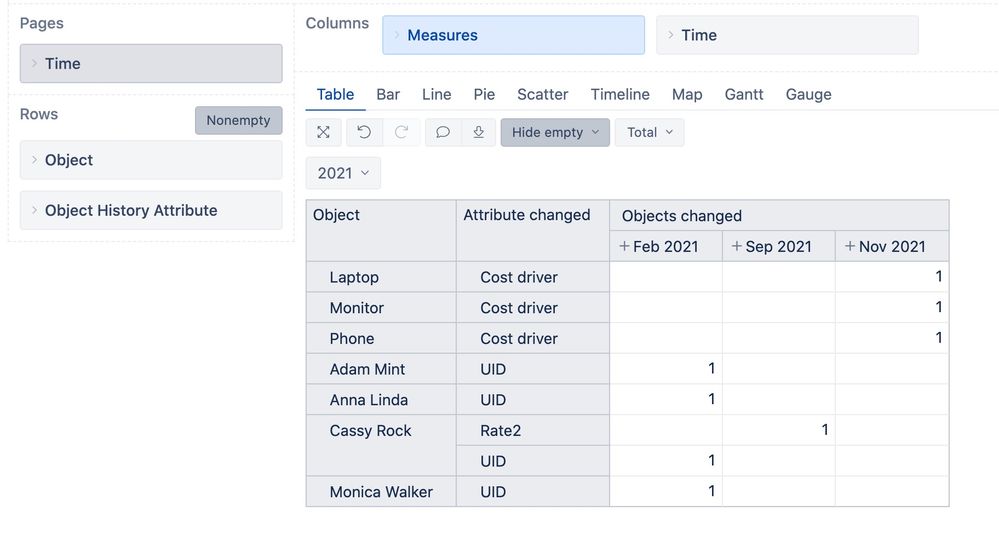Image resolution: width=999 pixels, height=552 pixels.
Task: Expand Sep 2021 column with plus icon
Action: point(737,246)
